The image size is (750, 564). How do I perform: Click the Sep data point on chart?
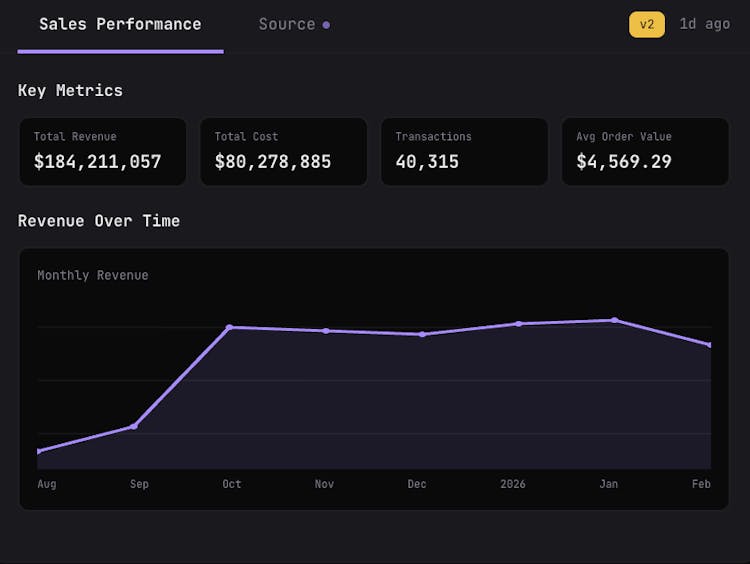click(x=134, y=426)
